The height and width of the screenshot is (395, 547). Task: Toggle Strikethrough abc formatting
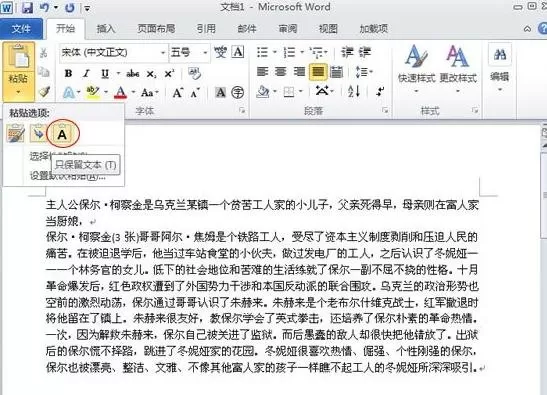tap(133, 73)
